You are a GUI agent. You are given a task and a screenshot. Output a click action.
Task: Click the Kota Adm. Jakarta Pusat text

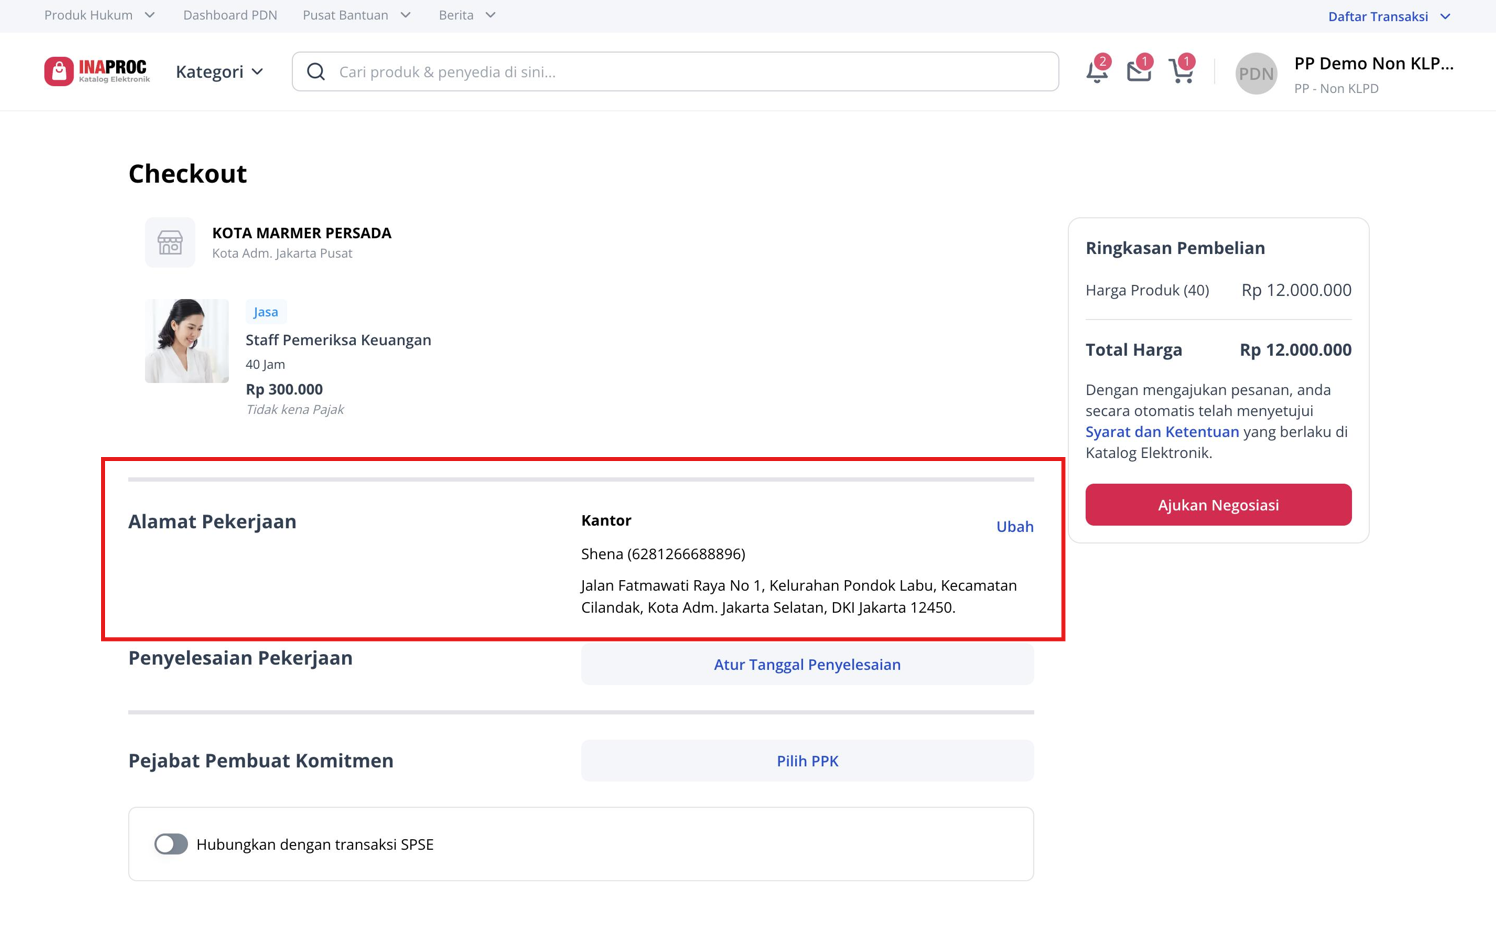[282, 253]
